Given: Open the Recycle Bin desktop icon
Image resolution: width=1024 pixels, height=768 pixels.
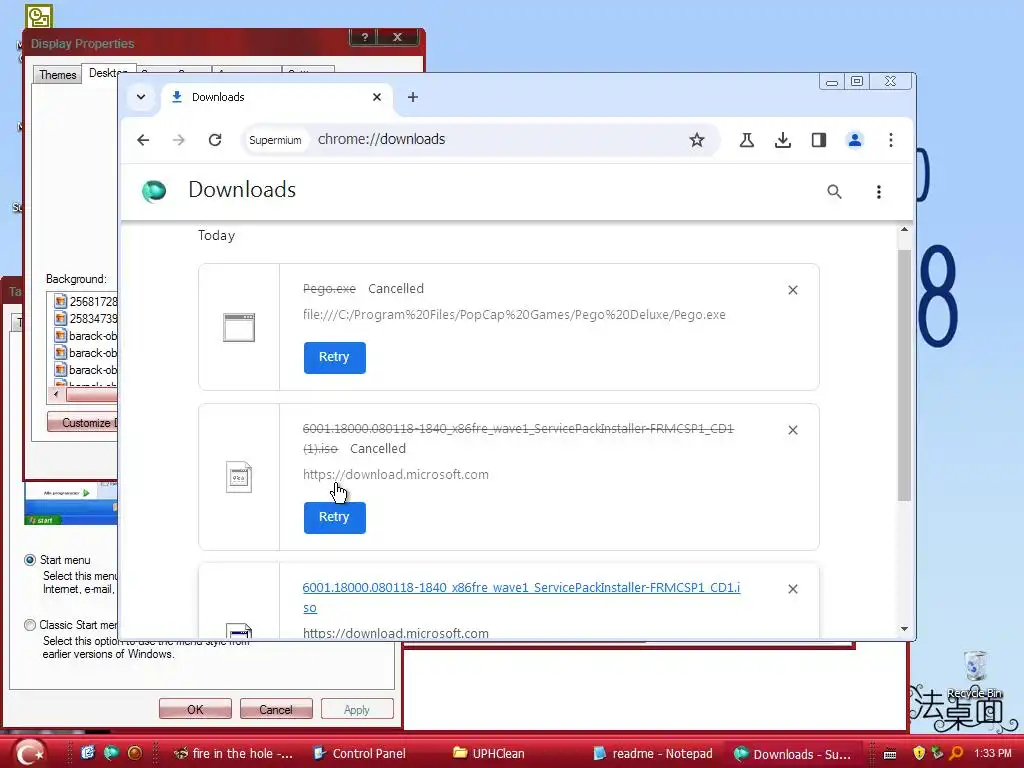Looking at the screenshot, I should coord(974,675).
